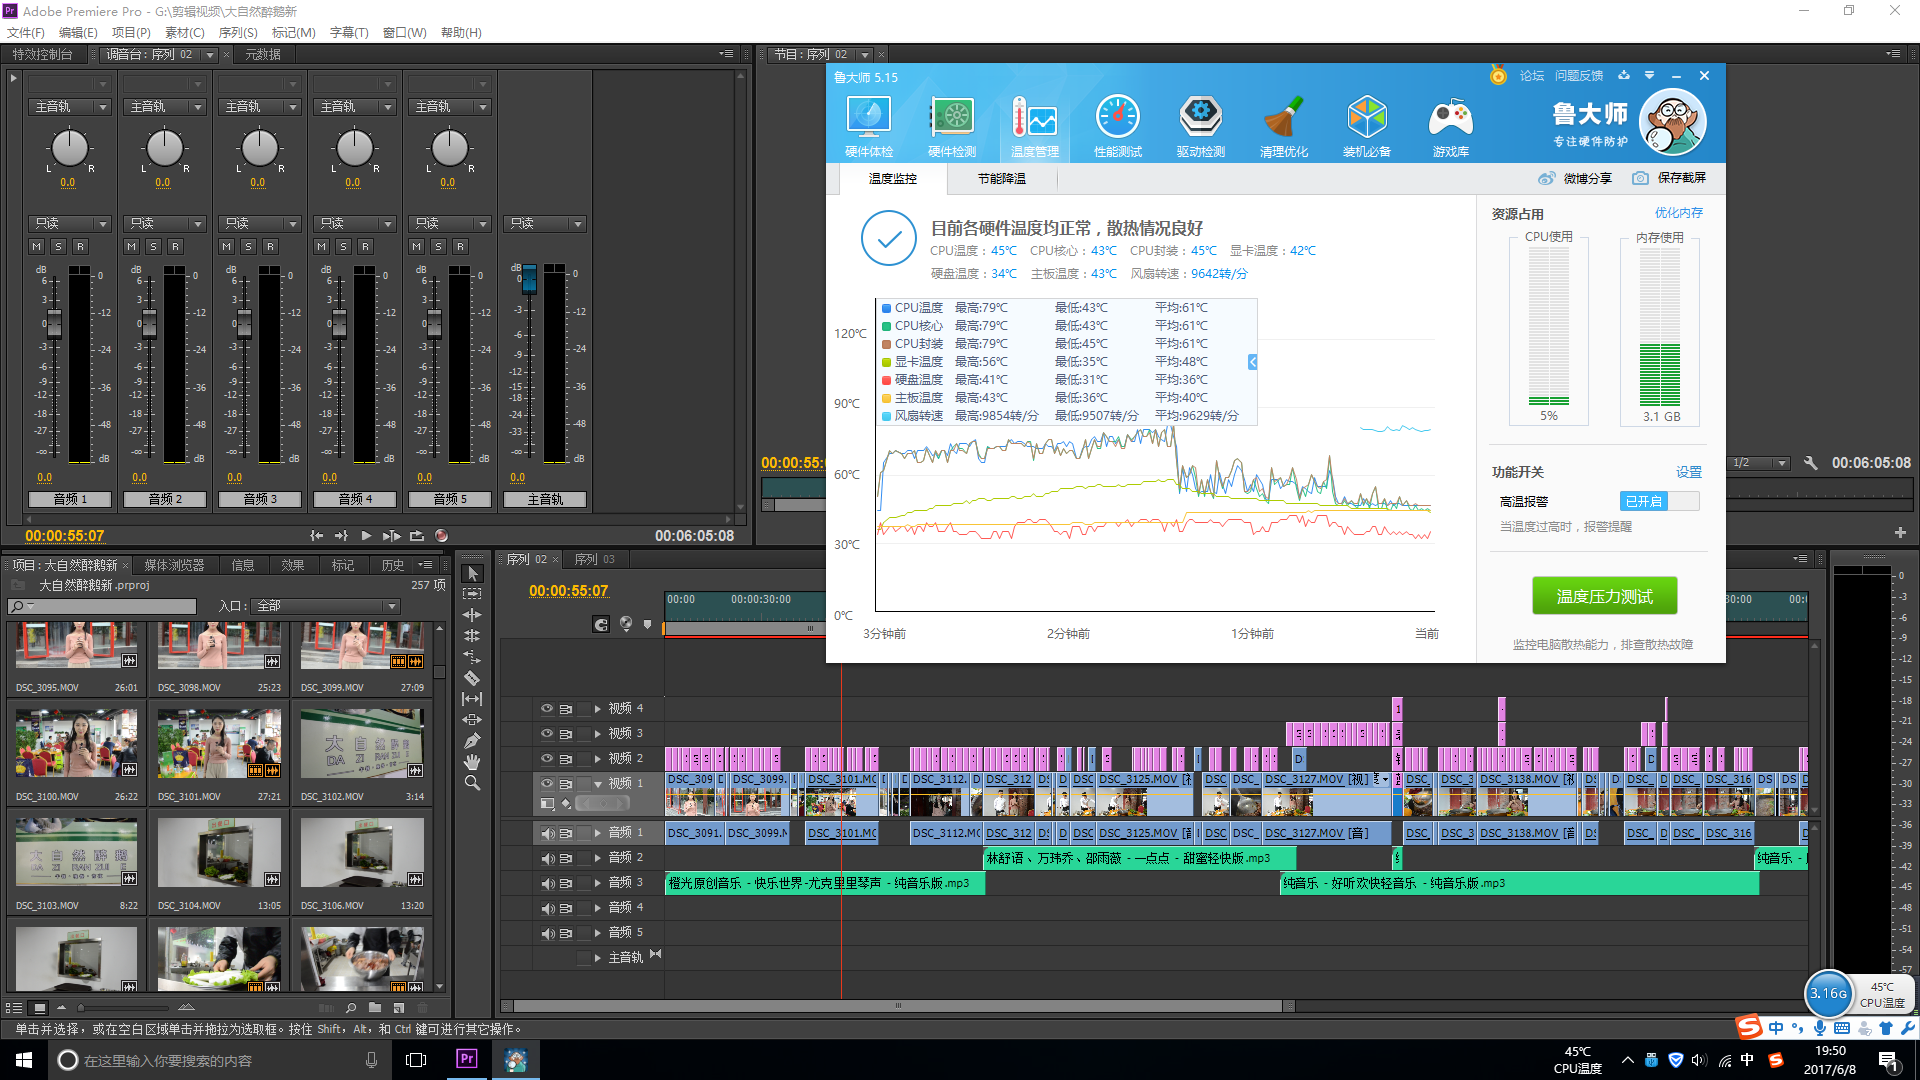The width and height of the screenshot is (1920, 1080).
Task: Toggle 高温报警 switch in 鲁大师
Action: point(1659,501)
